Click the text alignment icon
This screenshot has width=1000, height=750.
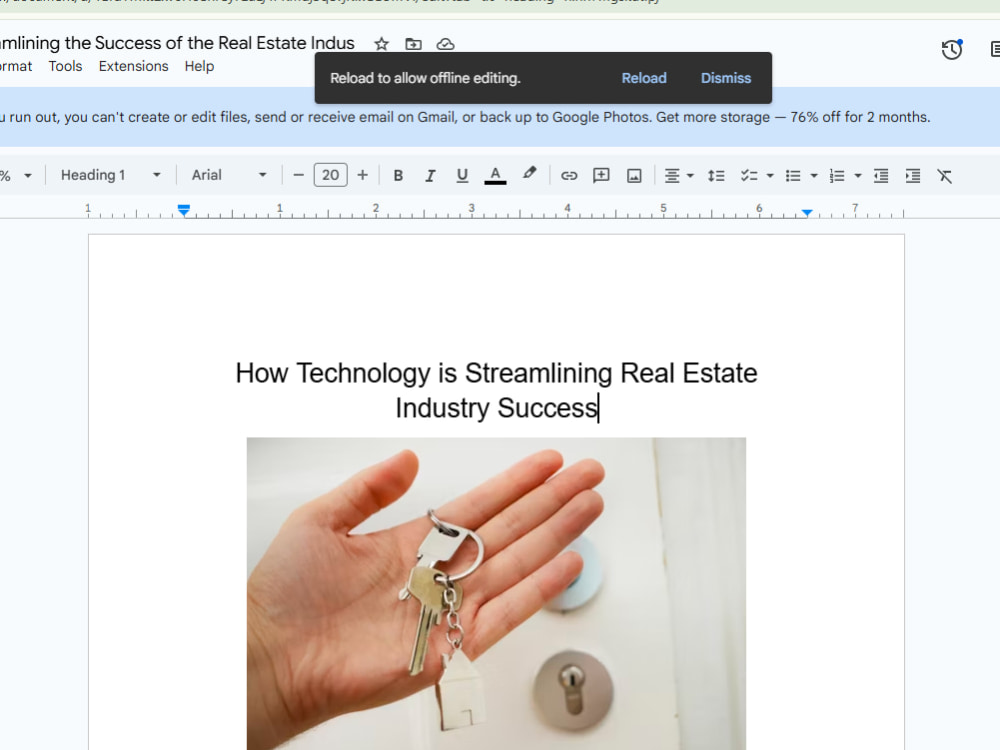(x=672, y=175)
